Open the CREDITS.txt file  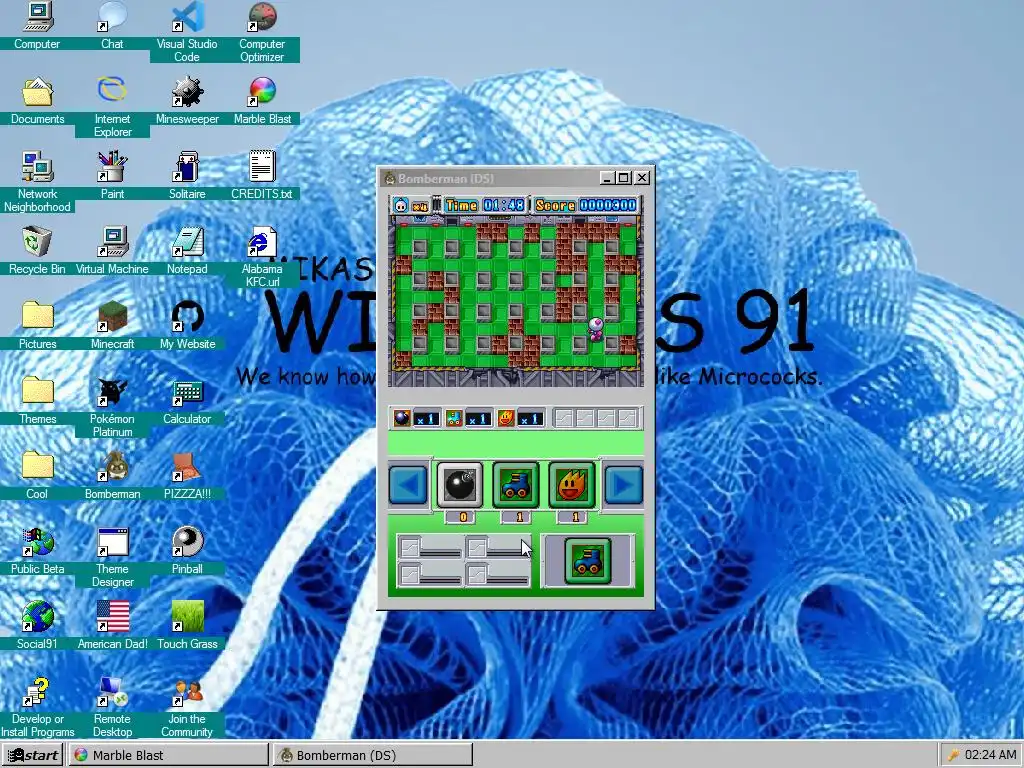click(x=262, y=175)
